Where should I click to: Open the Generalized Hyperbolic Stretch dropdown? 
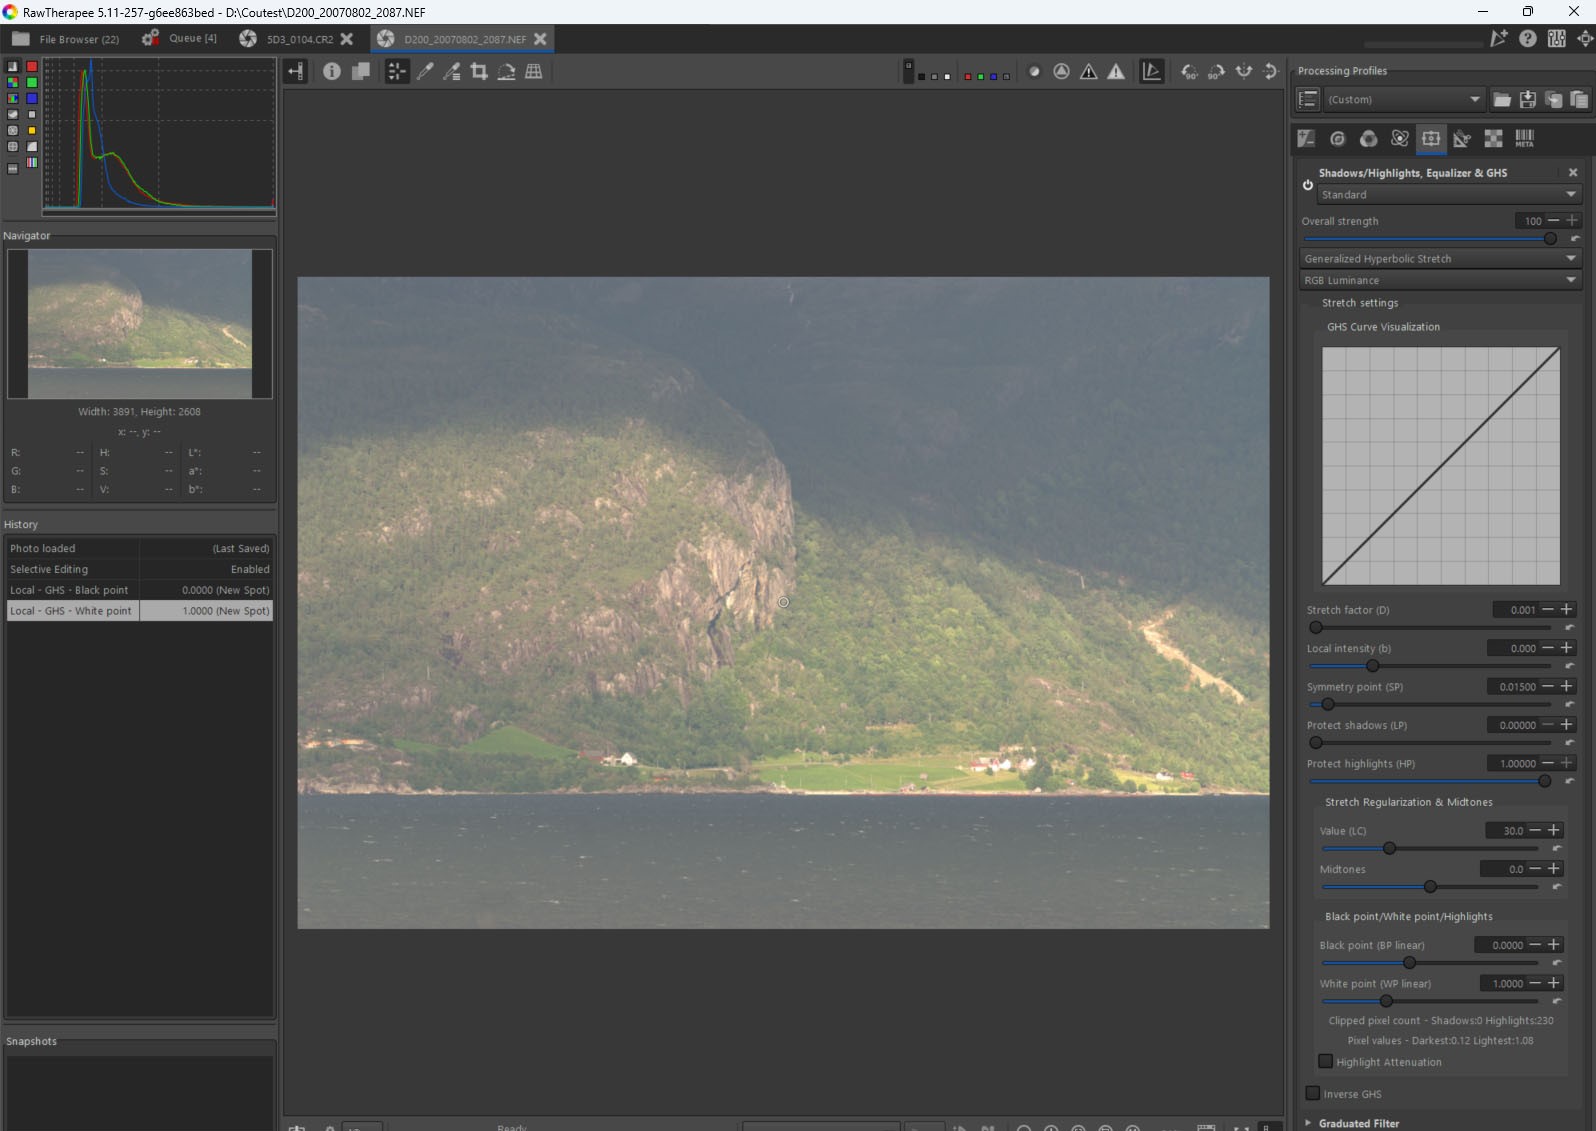1439,258
